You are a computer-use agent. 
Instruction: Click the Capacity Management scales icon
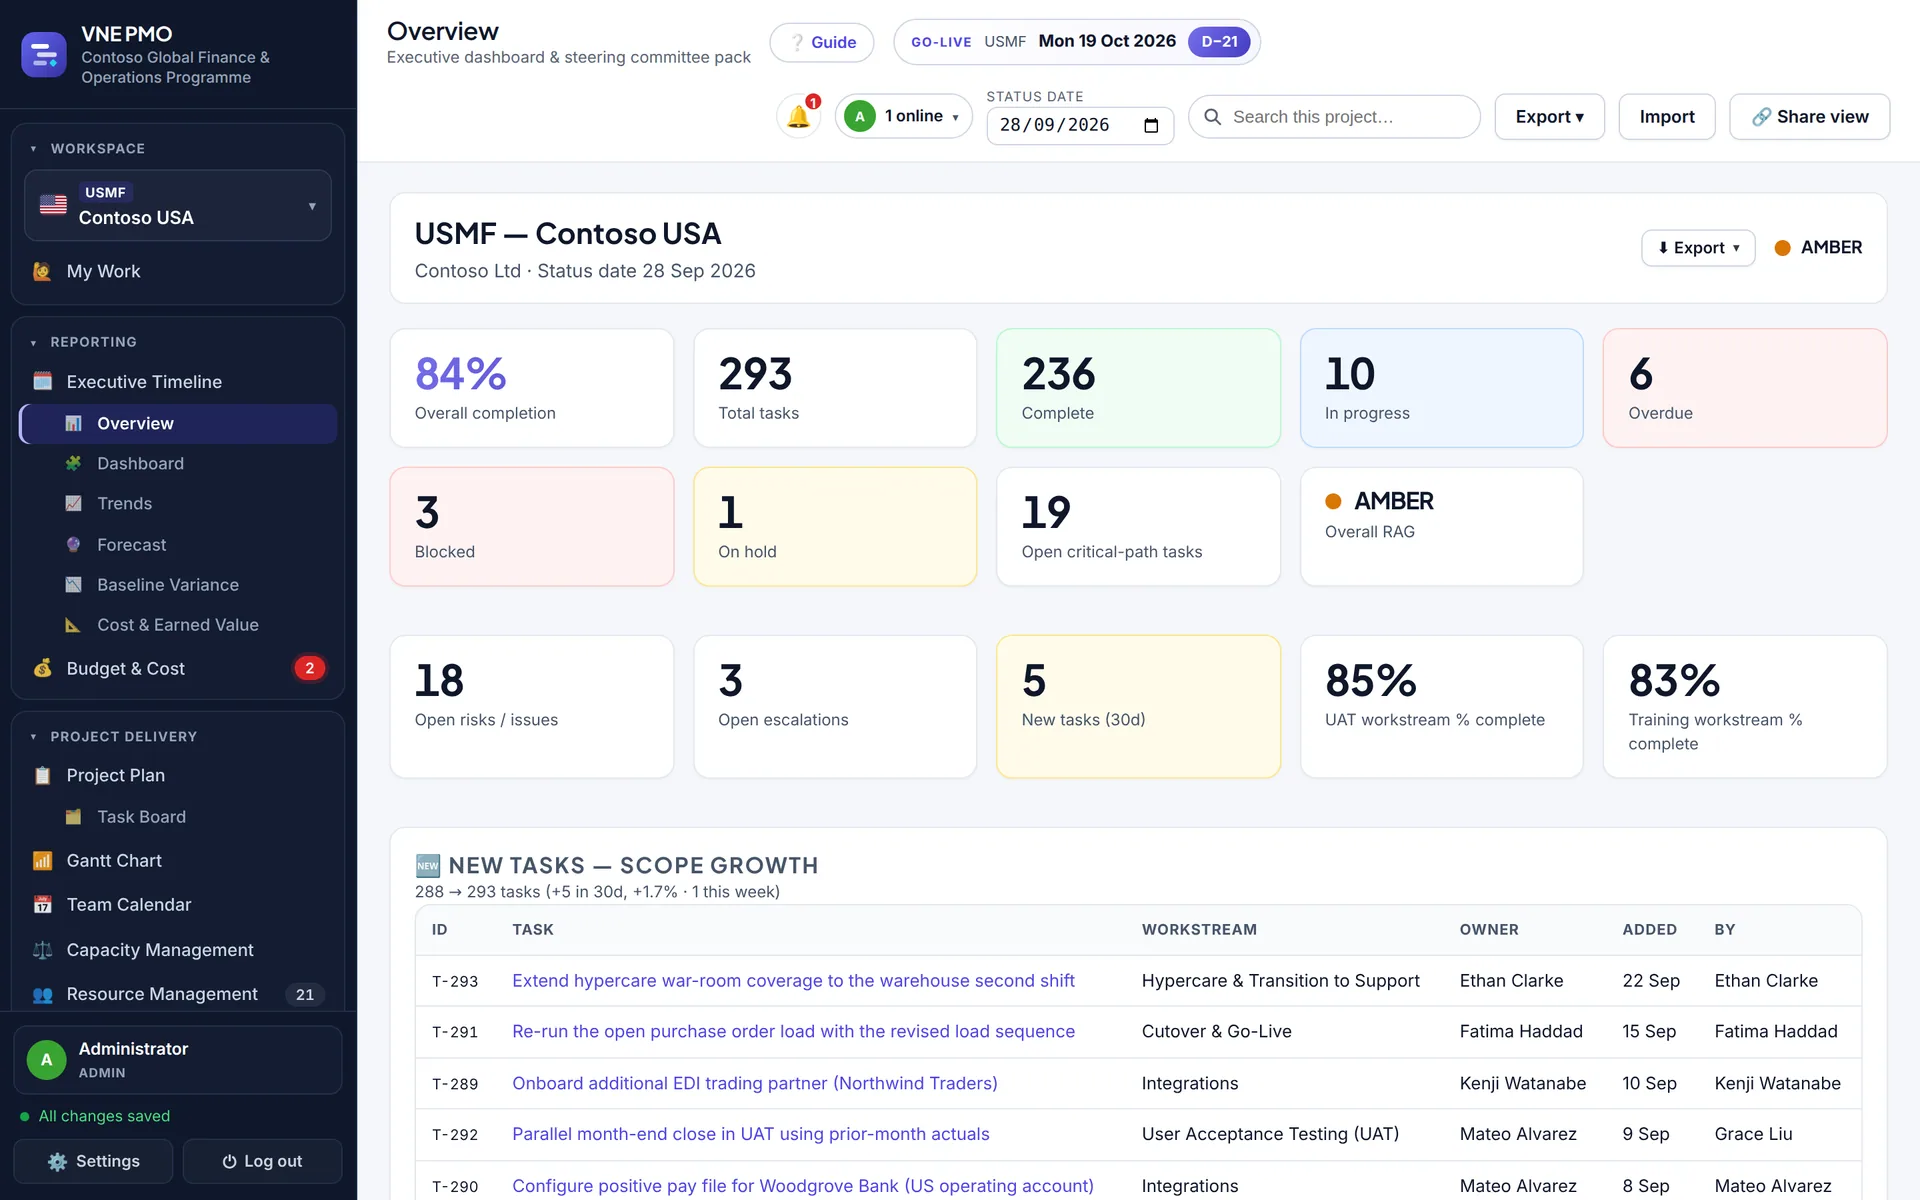point(42,950)
